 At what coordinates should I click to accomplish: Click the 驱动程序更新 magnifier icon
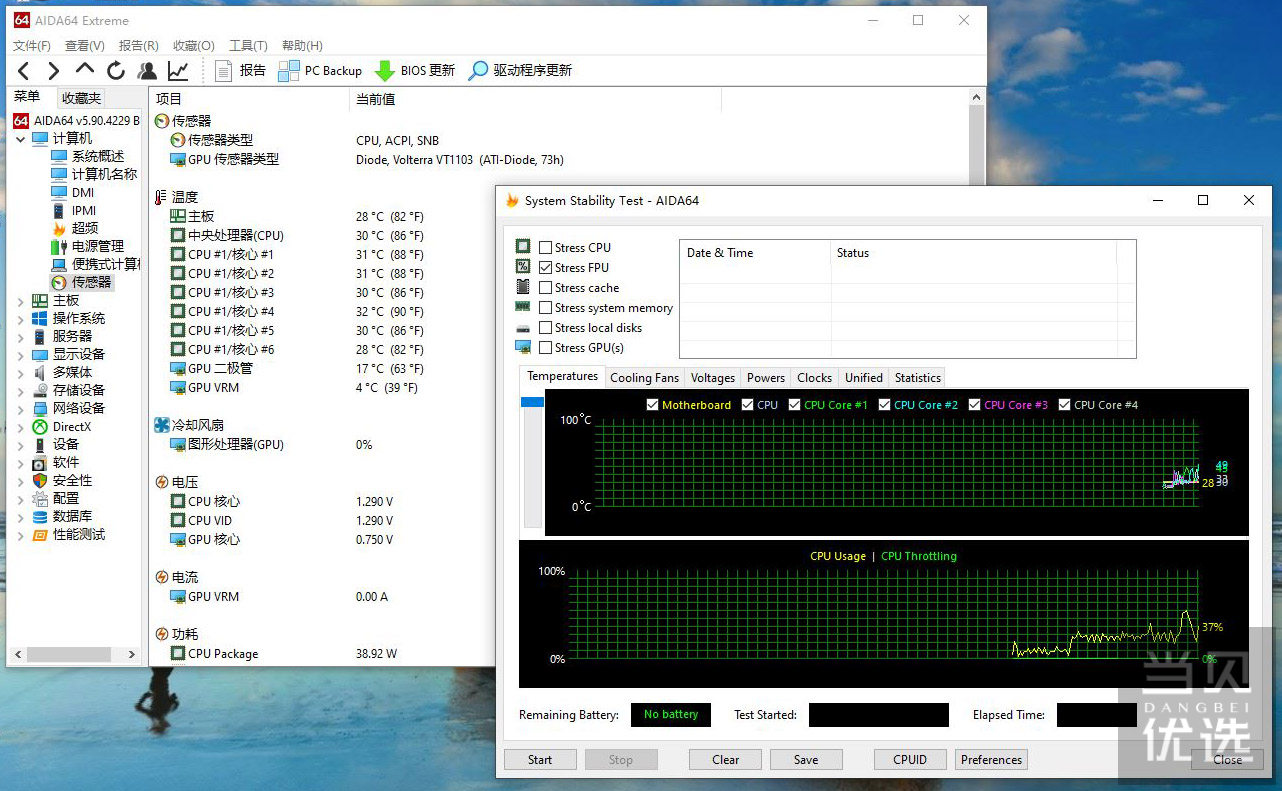pyautogui.click(x=479, y=71)
